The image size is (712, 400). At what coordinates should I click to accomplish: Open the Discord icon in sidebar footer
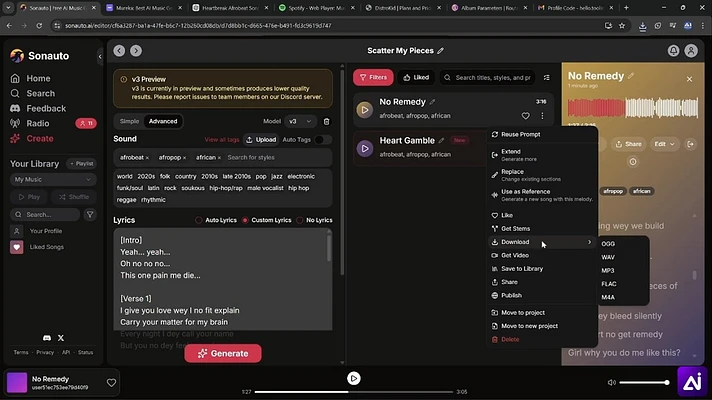click(47, 338)
